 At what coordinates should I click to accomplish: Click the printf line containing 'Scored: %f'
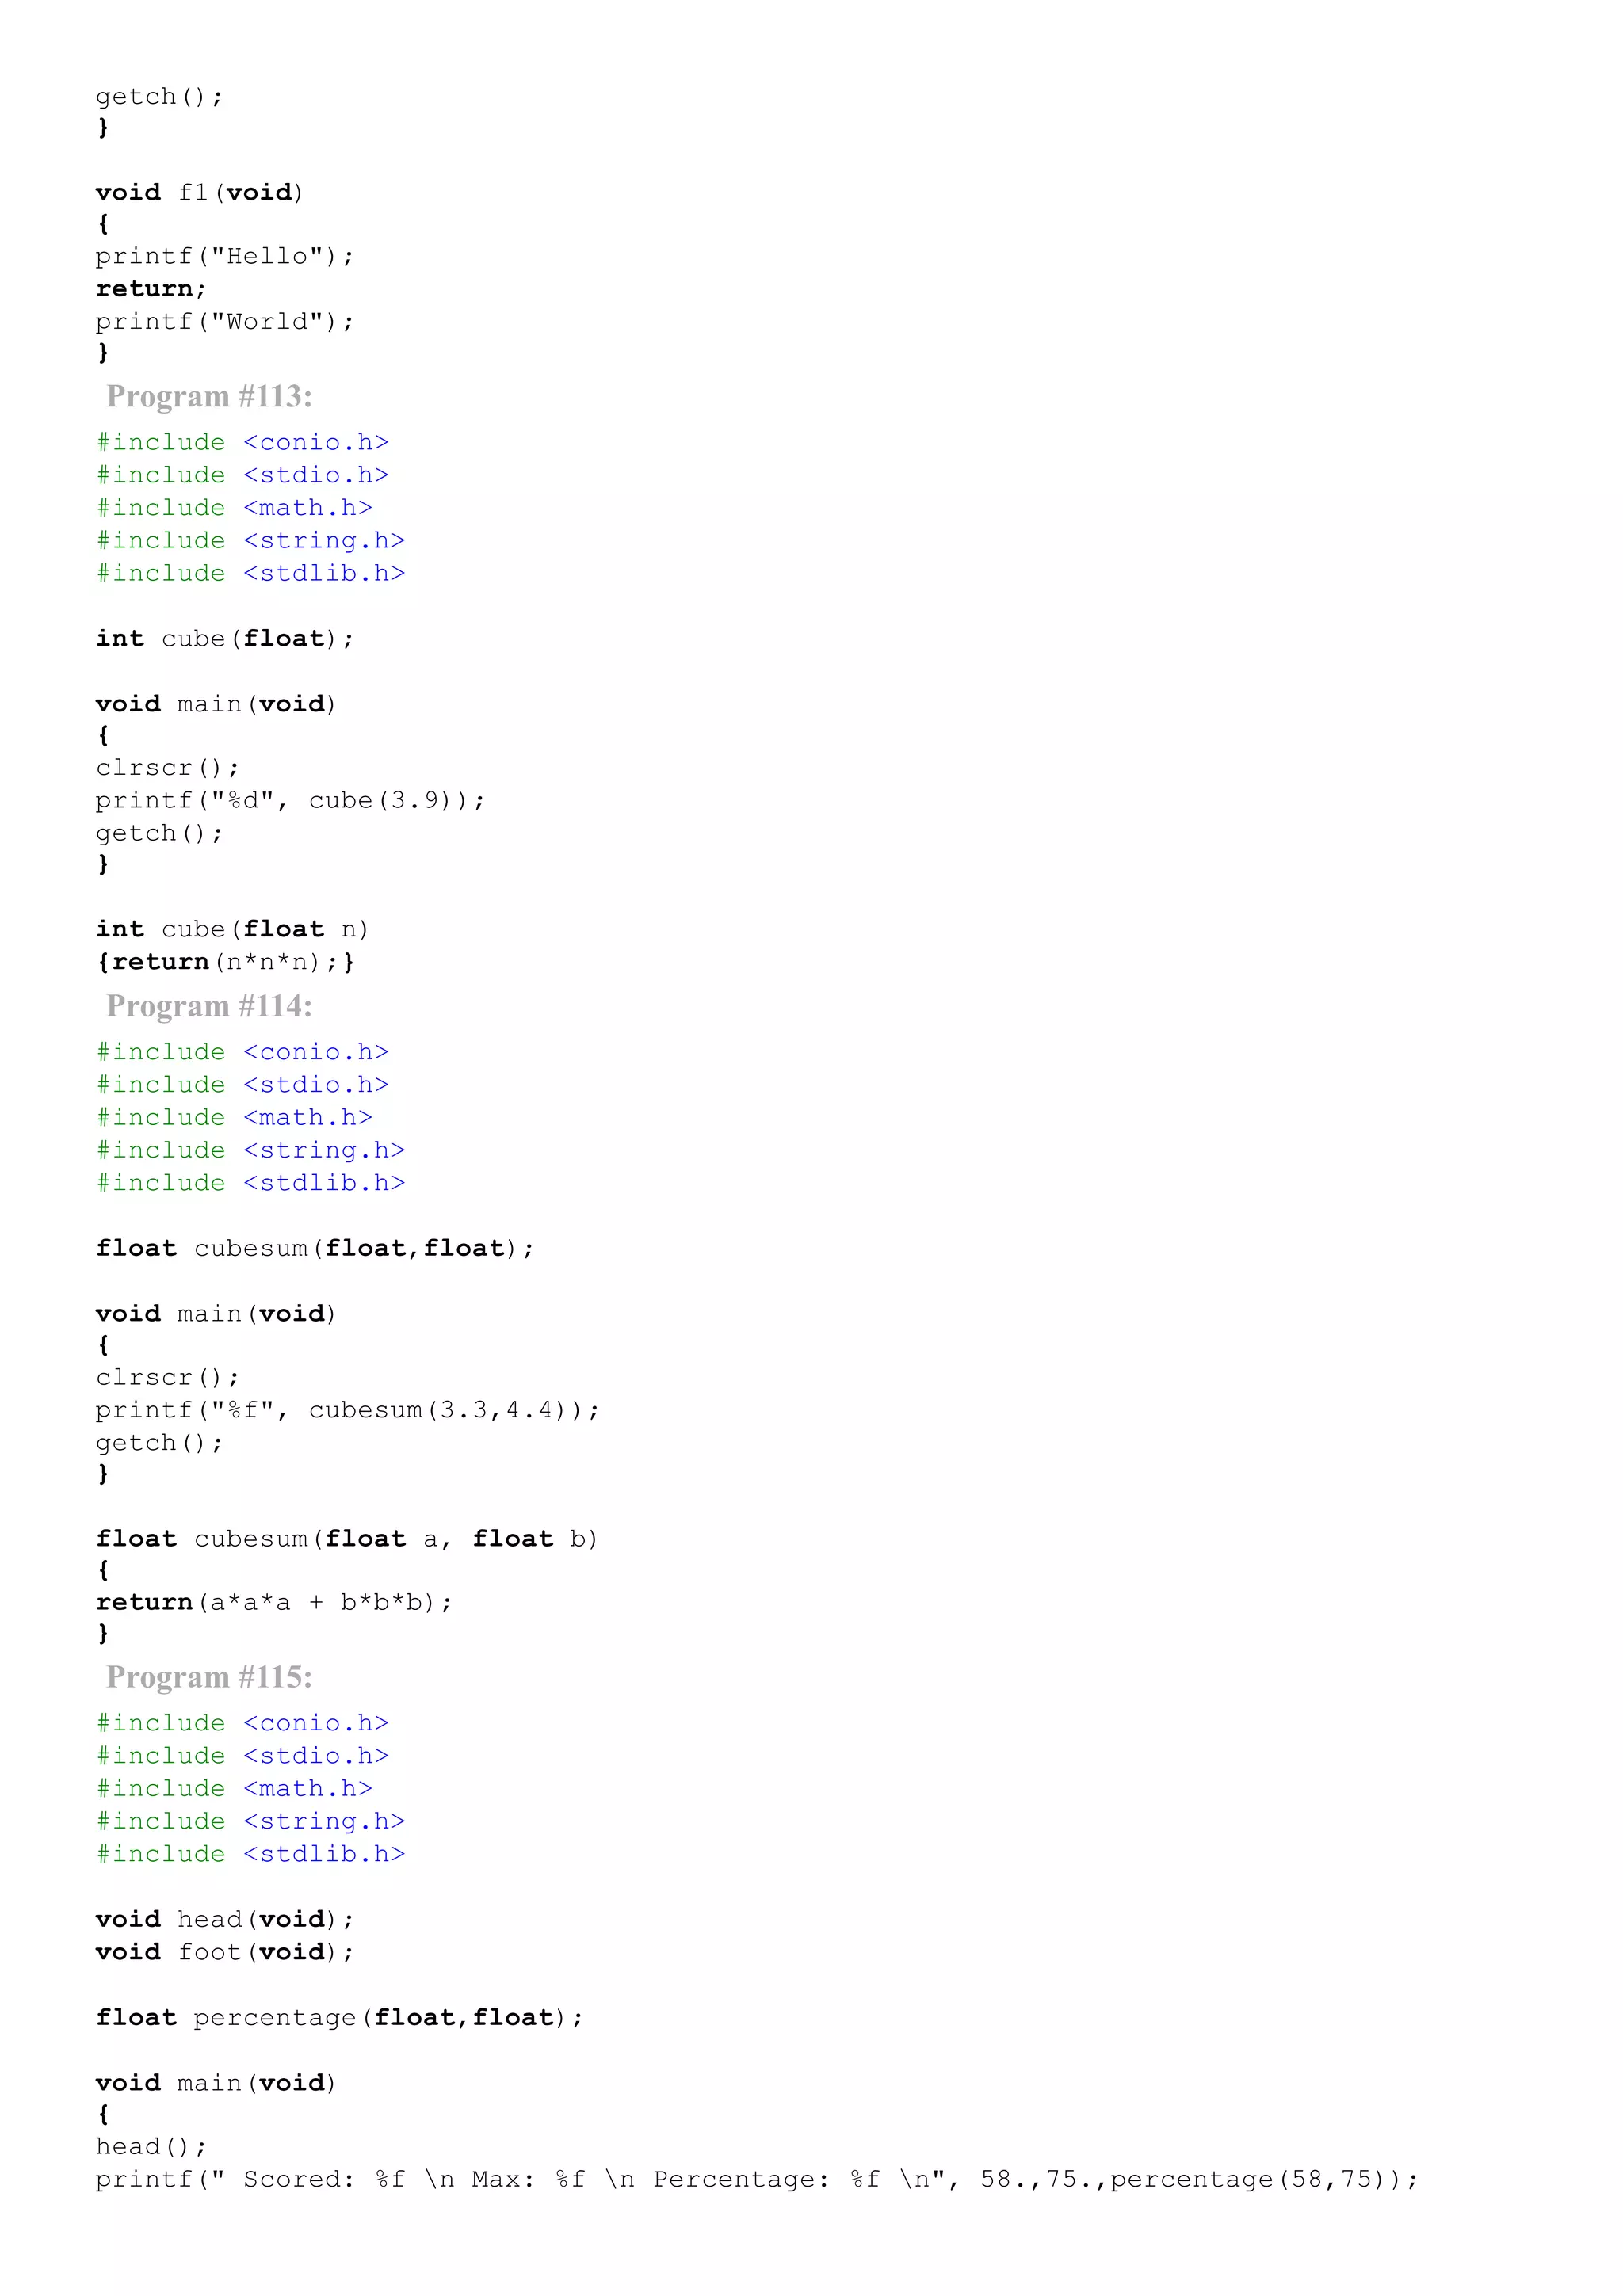click(757, 2180)
